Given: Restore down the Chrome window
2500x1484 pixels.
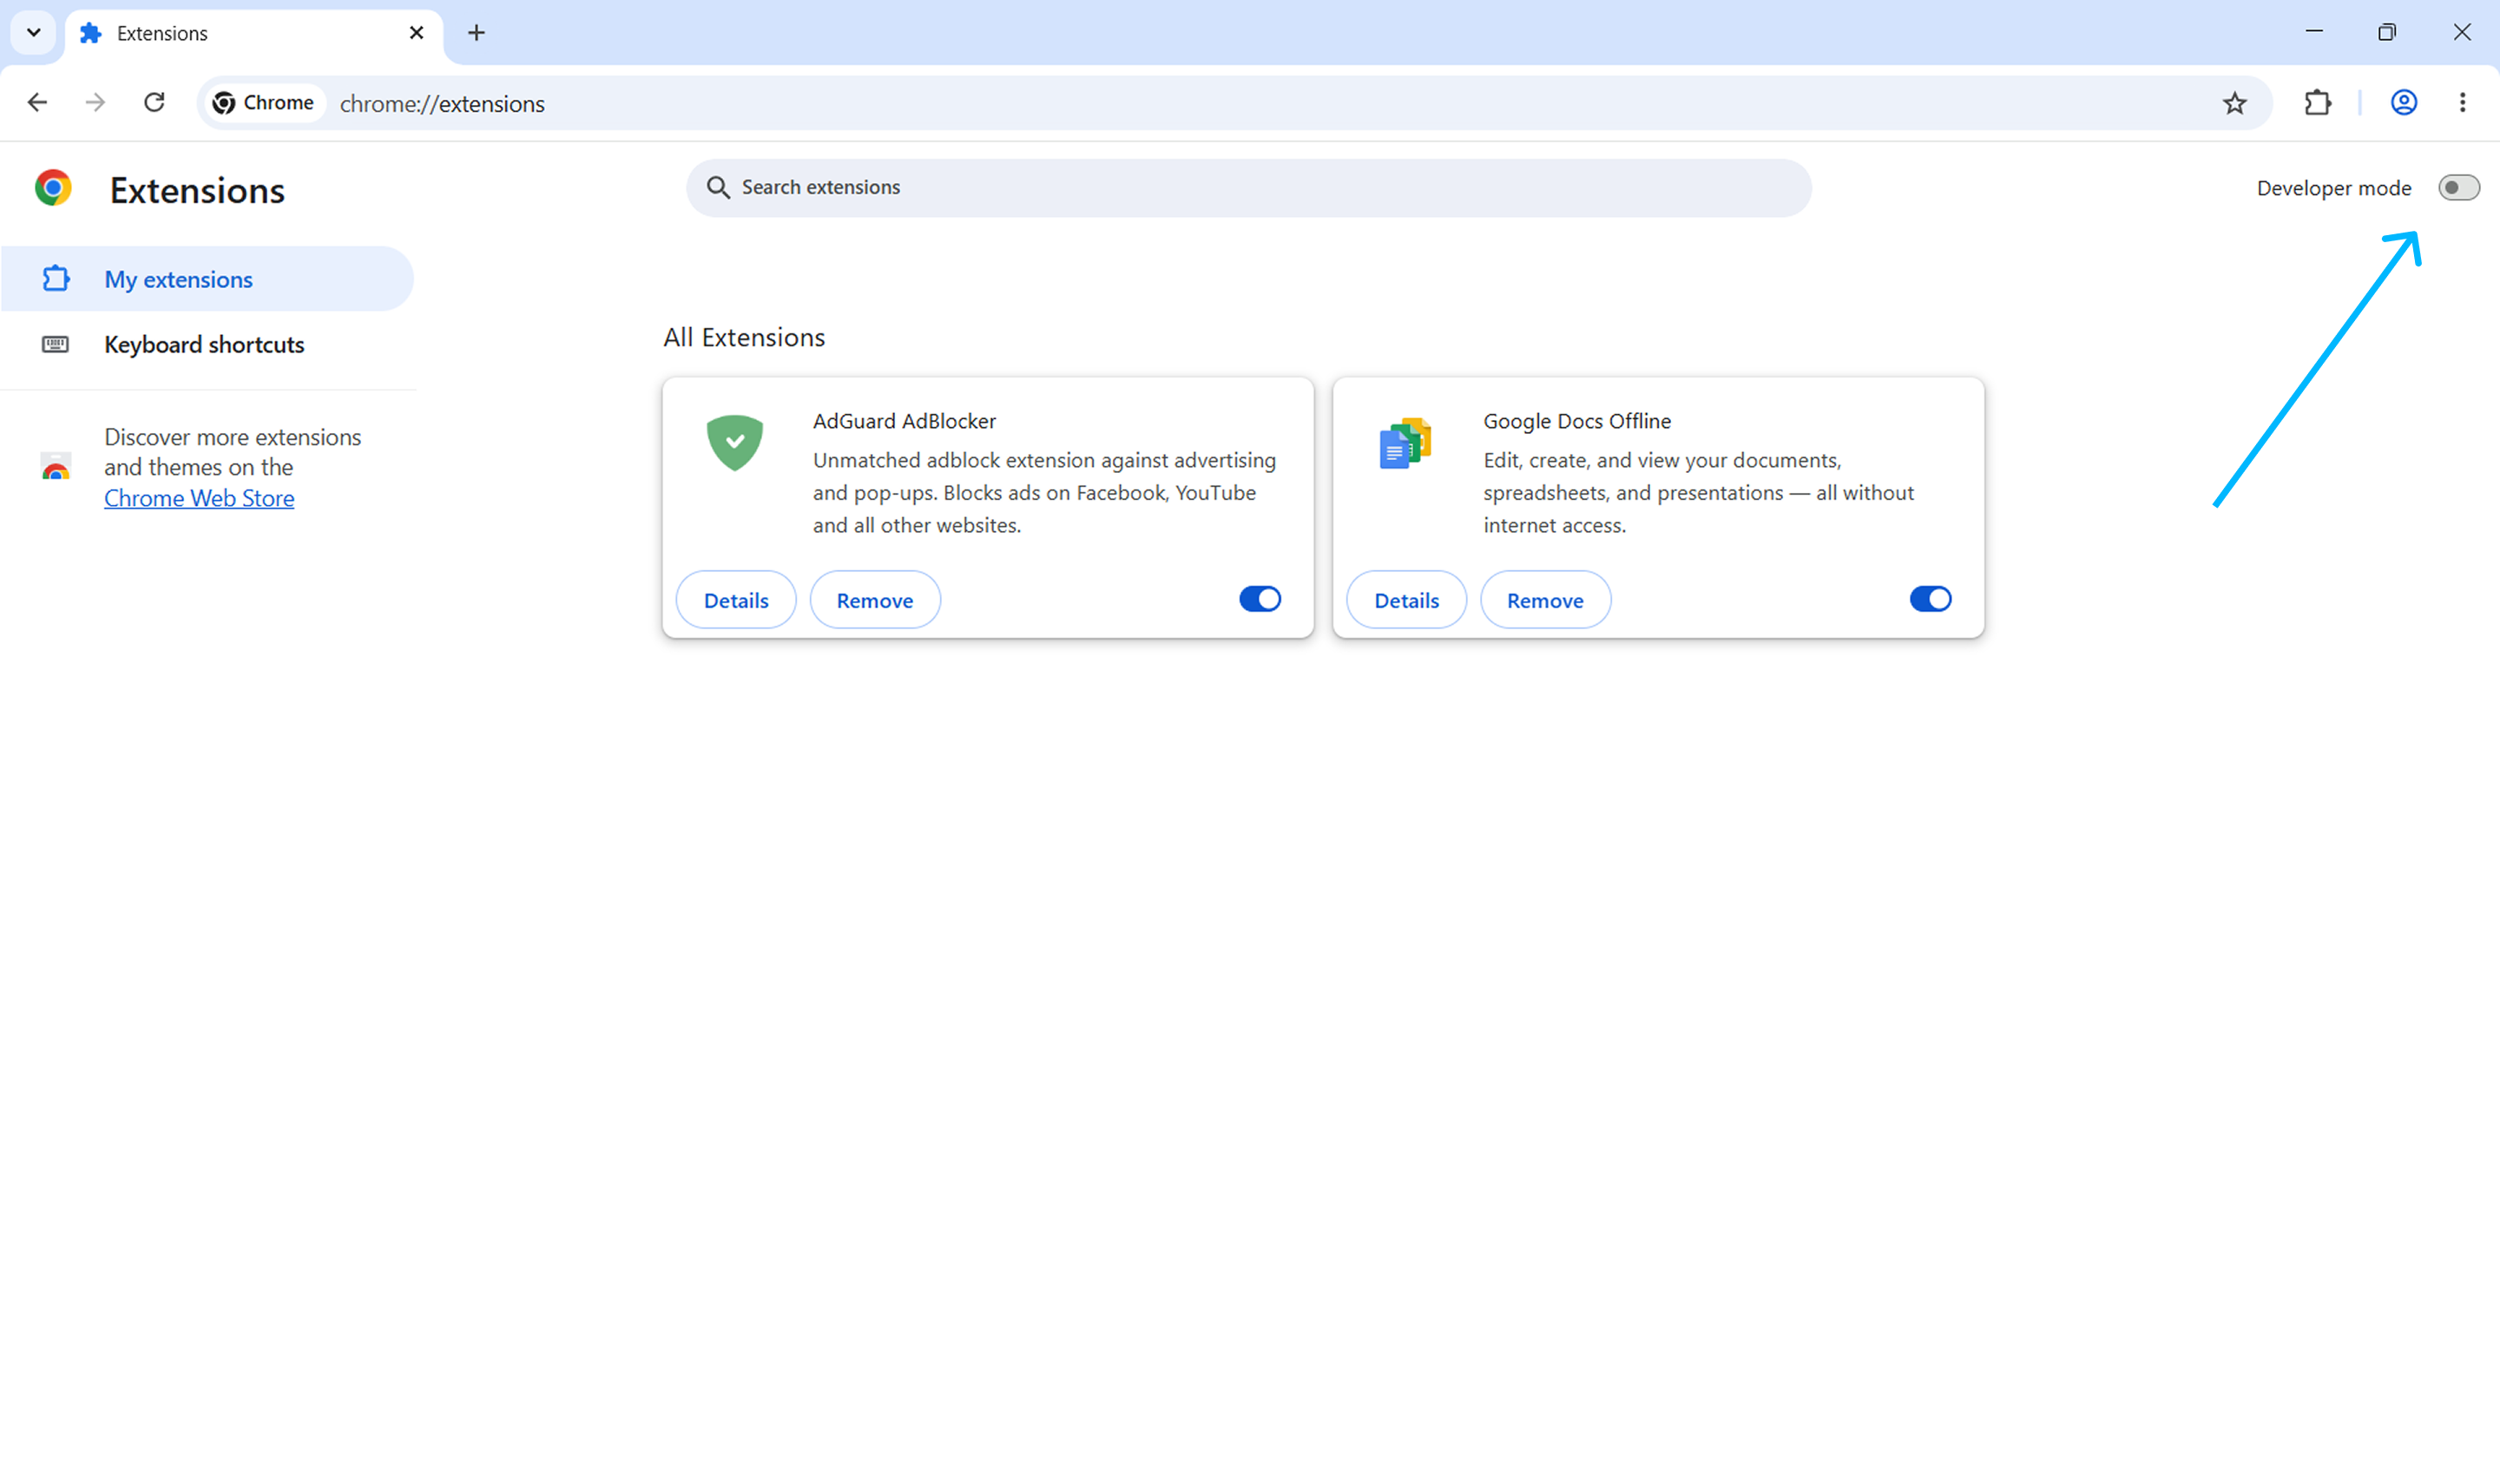Looking at the screenshot, I should point(2387,32).
